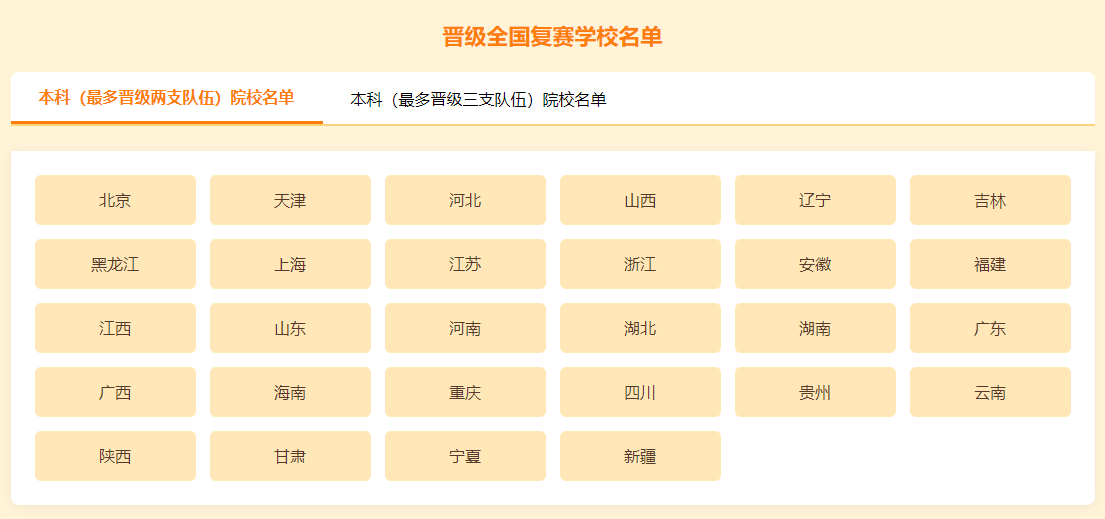The width and height of the screenshot is (1105, 519).
Task: Select the 吉林 province button
Action: pos(990,200)
